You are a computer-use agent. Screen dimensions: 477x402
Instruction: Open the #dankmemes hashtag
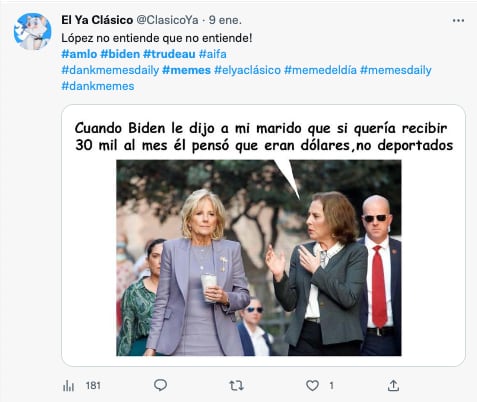98,86
